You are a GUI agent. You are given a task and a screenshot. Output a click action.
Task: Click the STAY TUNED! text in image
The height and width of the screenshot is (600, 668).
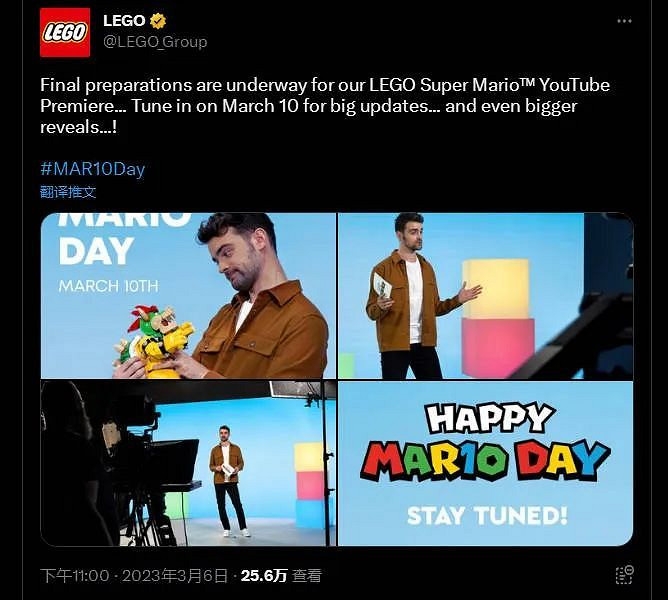point(487,516)
